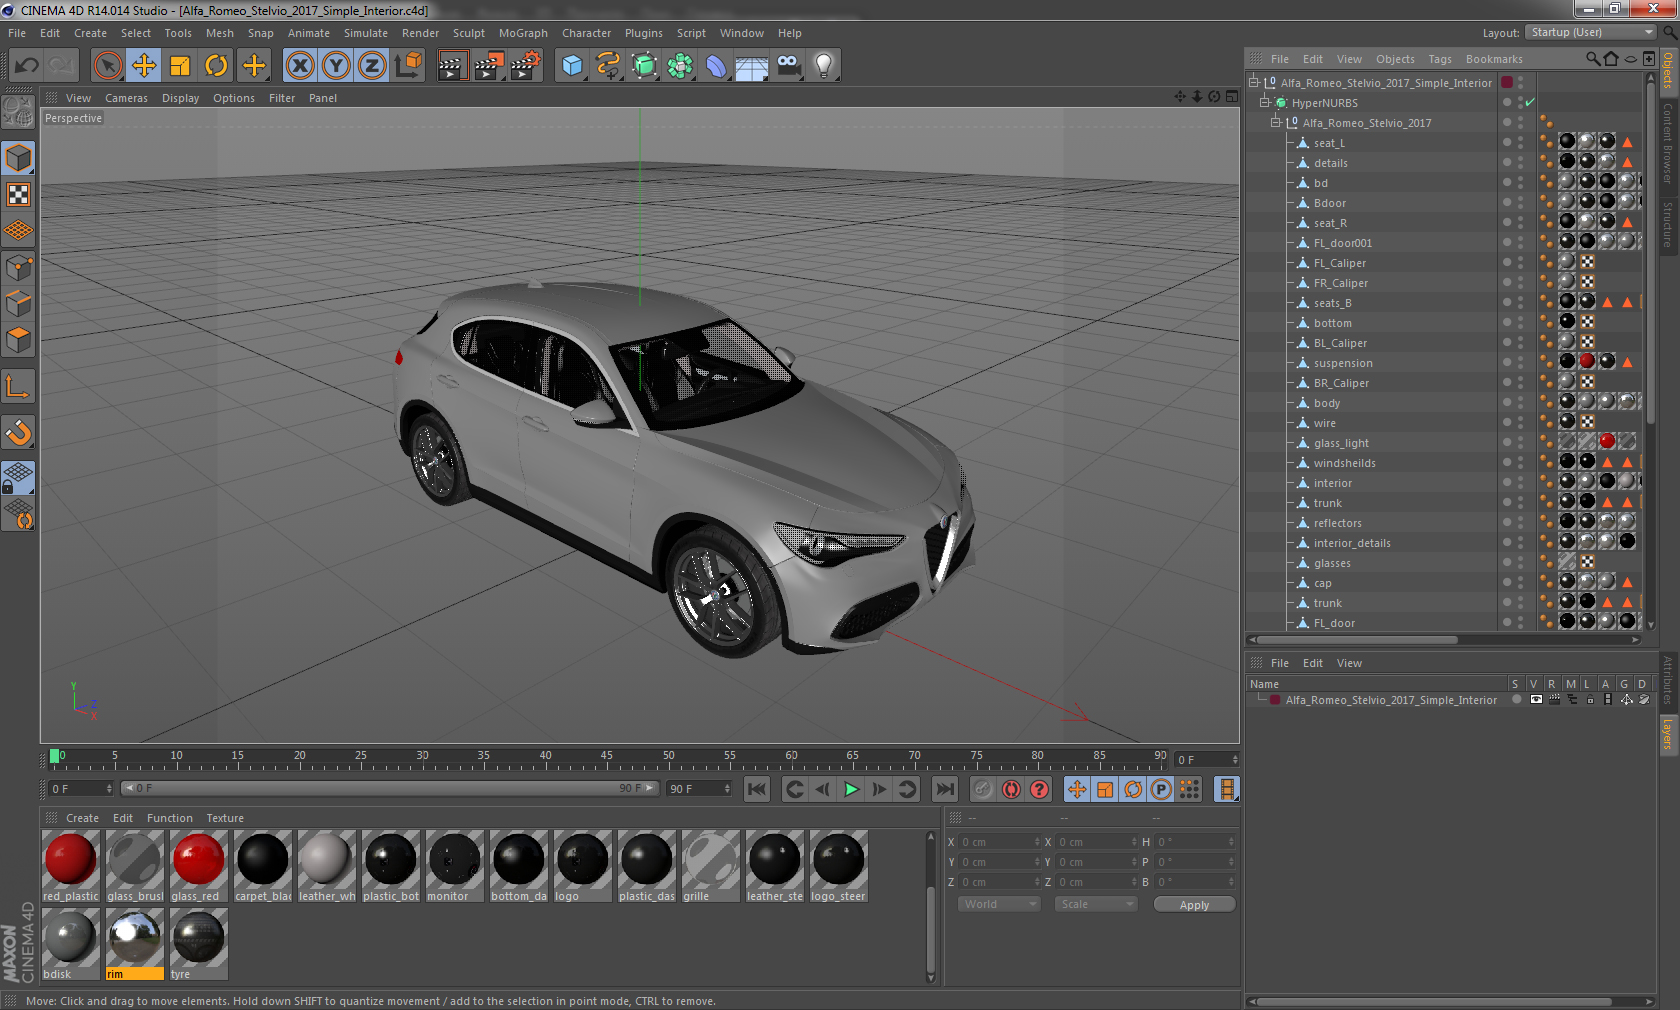The height and width of the screenshot is (1010, 1680).
Task: Toggle HyperNURBS enable checkmark
Action: click(1530, 103)
